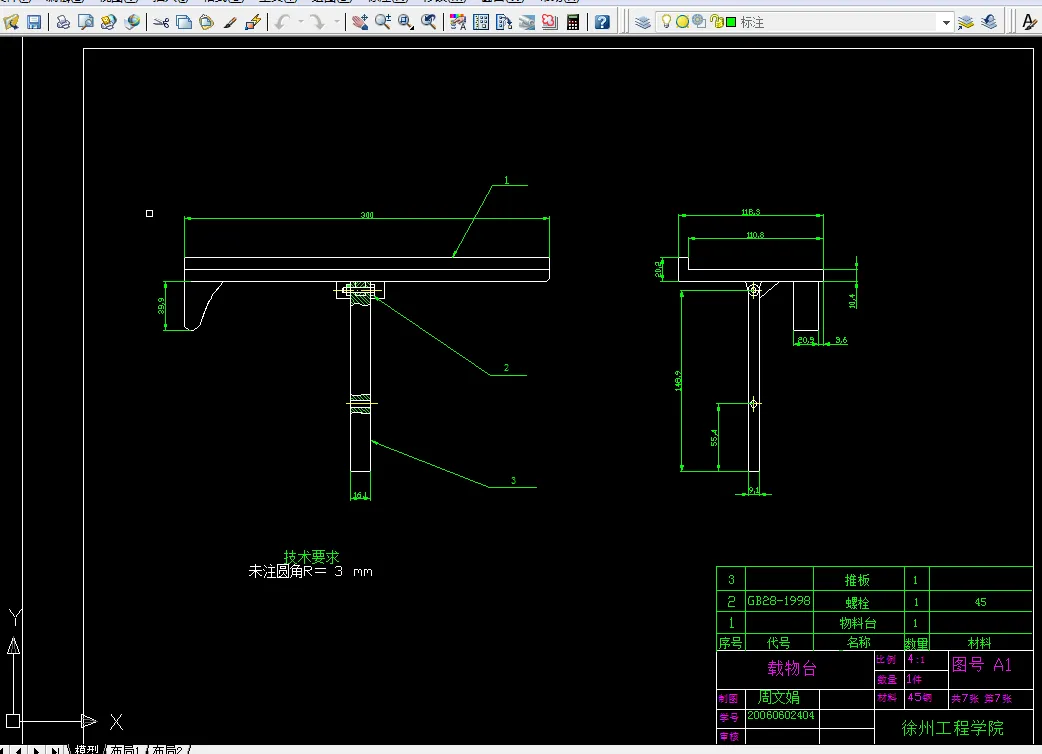Click the Zoom Previous icon

pyautogui.click(x=429, y=22)
